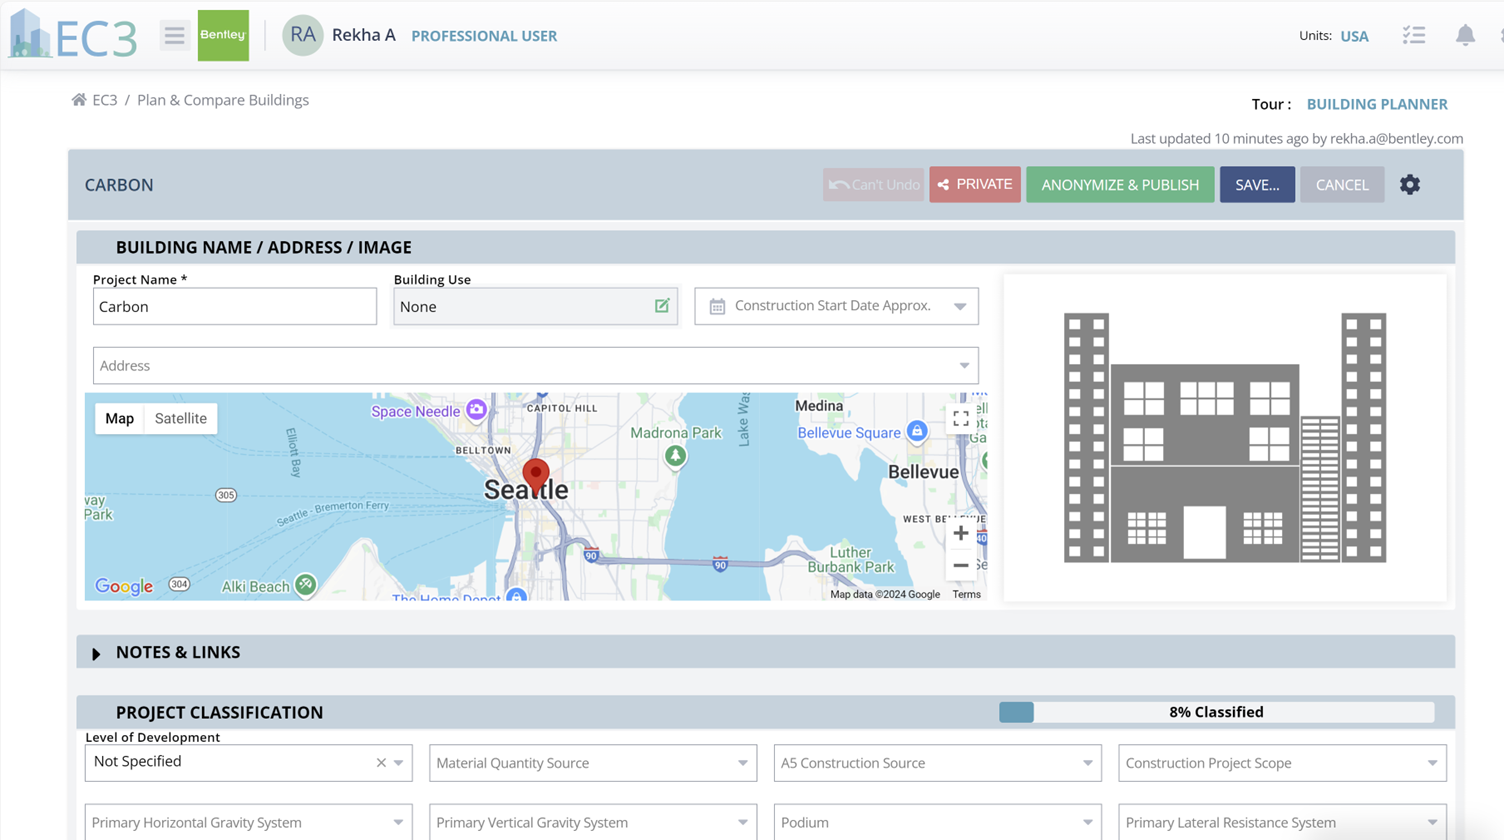Clear the Level of Development selection
The height and width of the screenshot is (840, 1504).
tap(381, 763)
